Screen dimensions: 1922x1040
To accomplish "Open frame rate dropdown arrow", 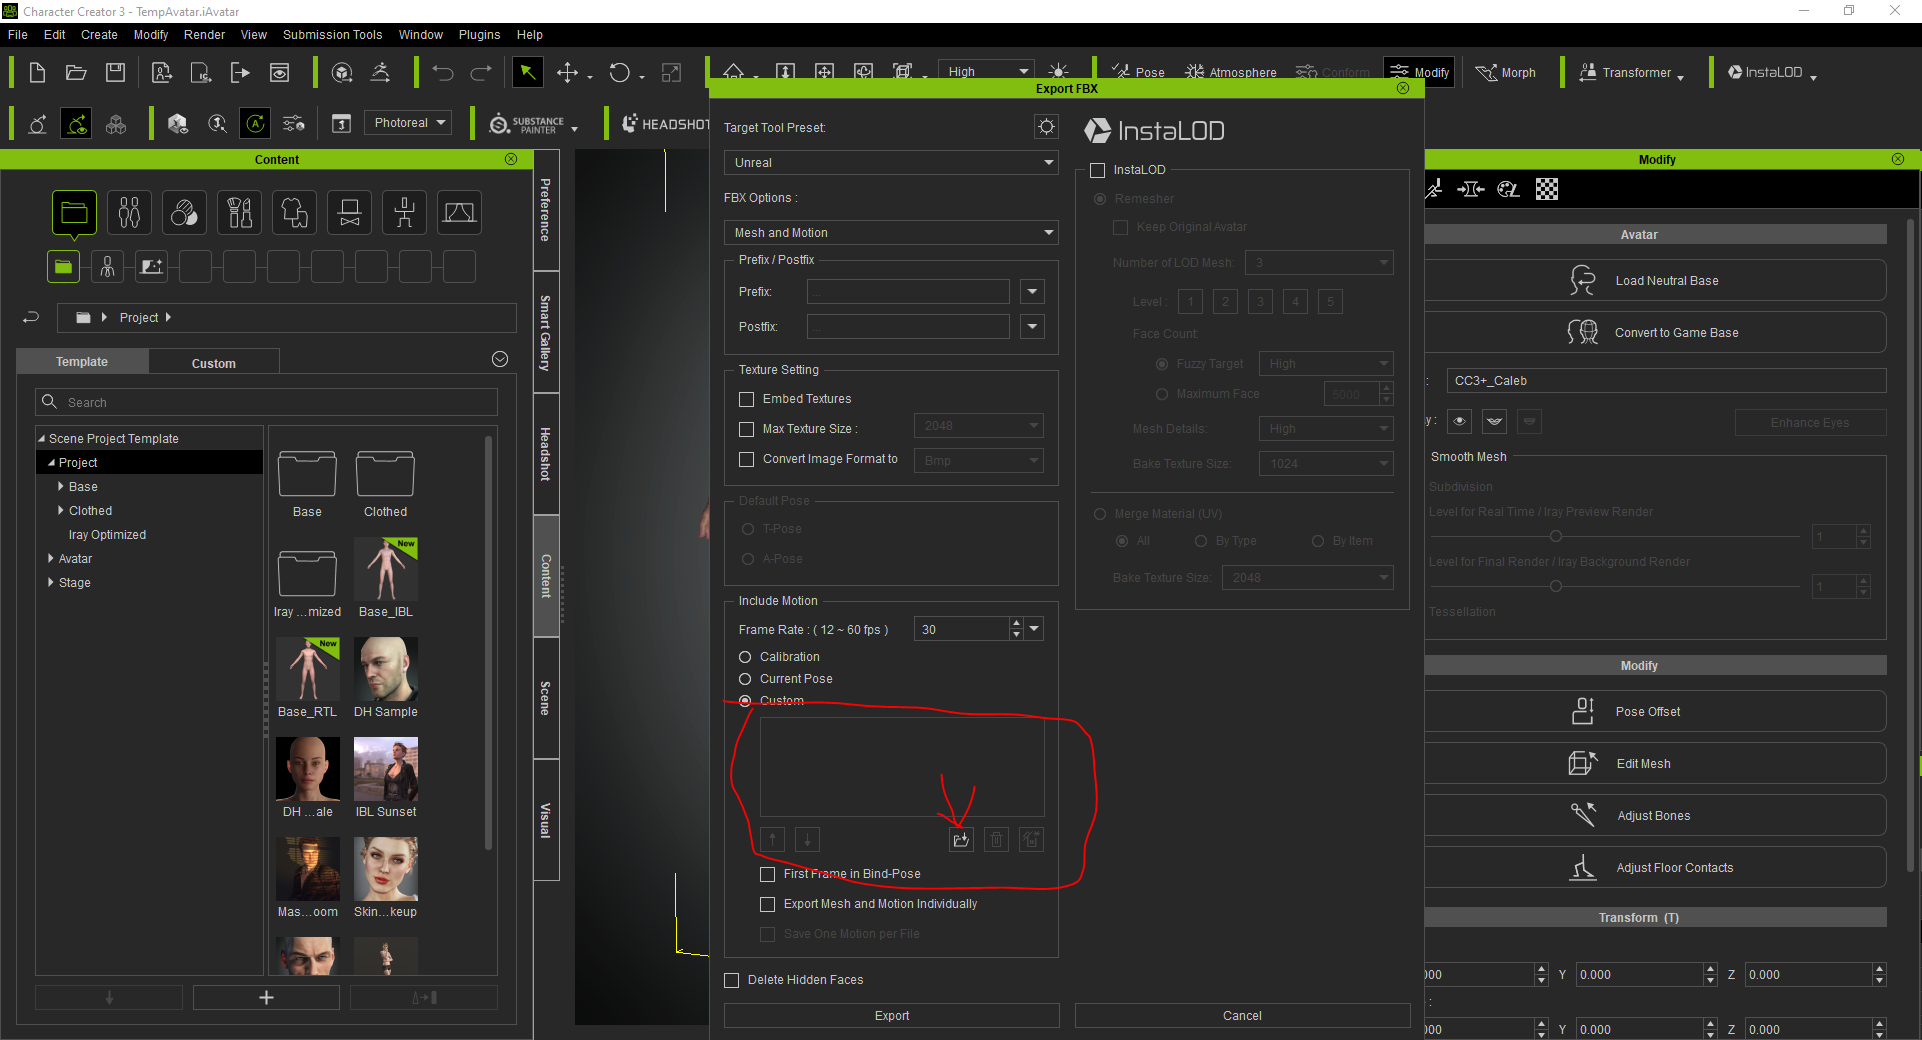I will pyautogui.click(x=1035, y=629).
